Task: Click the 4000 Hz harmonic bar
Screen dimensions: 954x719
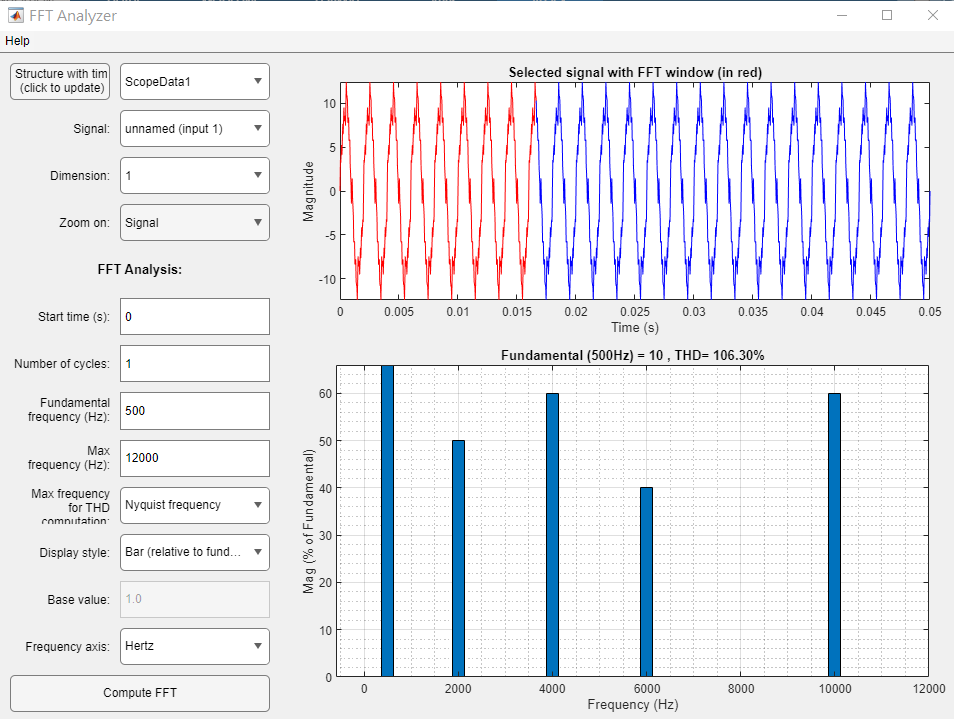Action: tap(552, 535)
